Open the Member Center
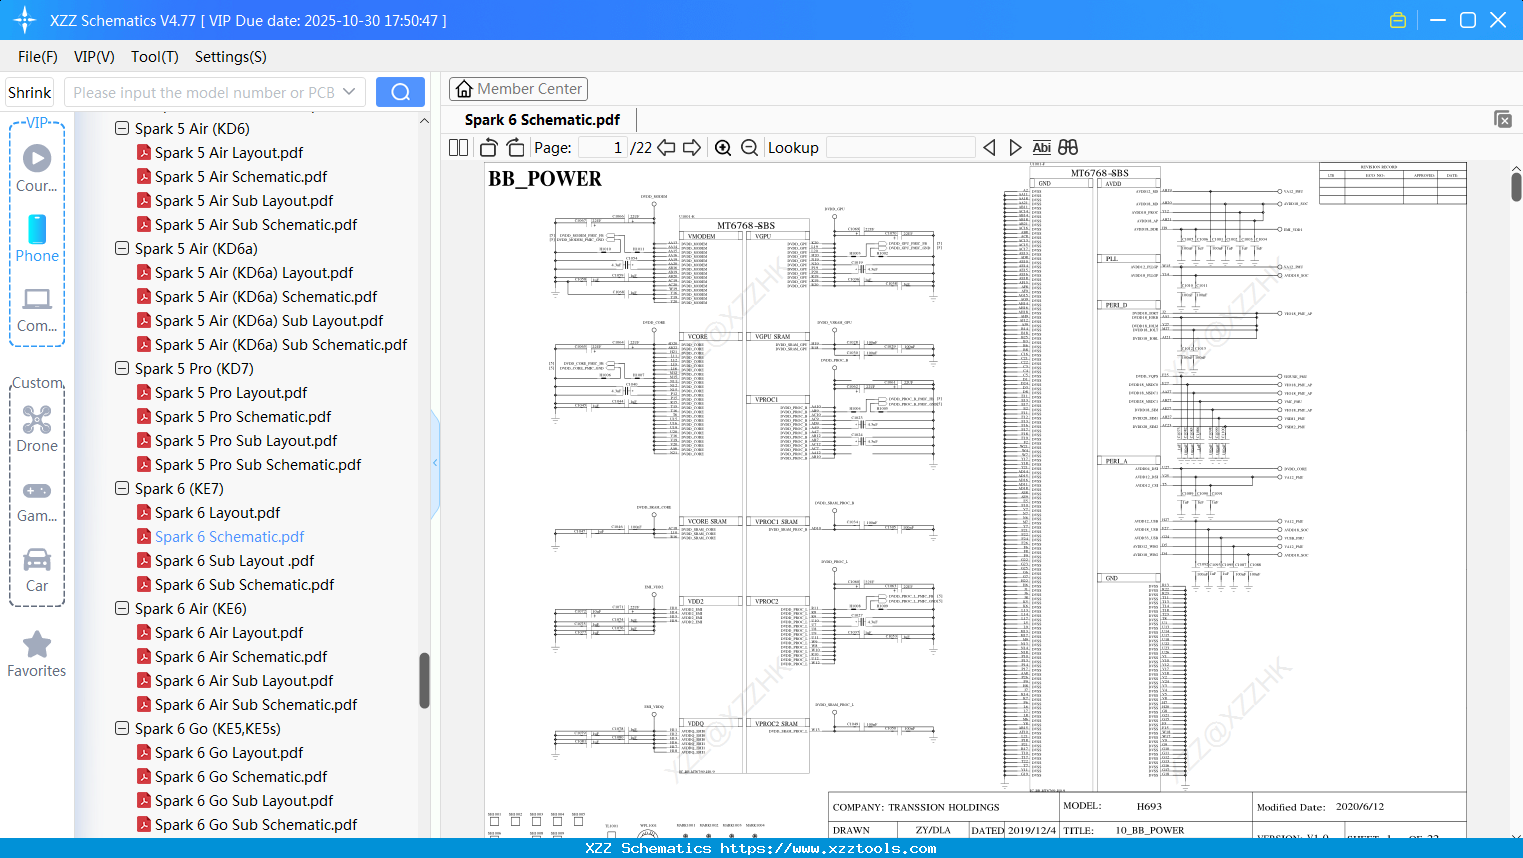1523x858 pixels. point(518,88)
